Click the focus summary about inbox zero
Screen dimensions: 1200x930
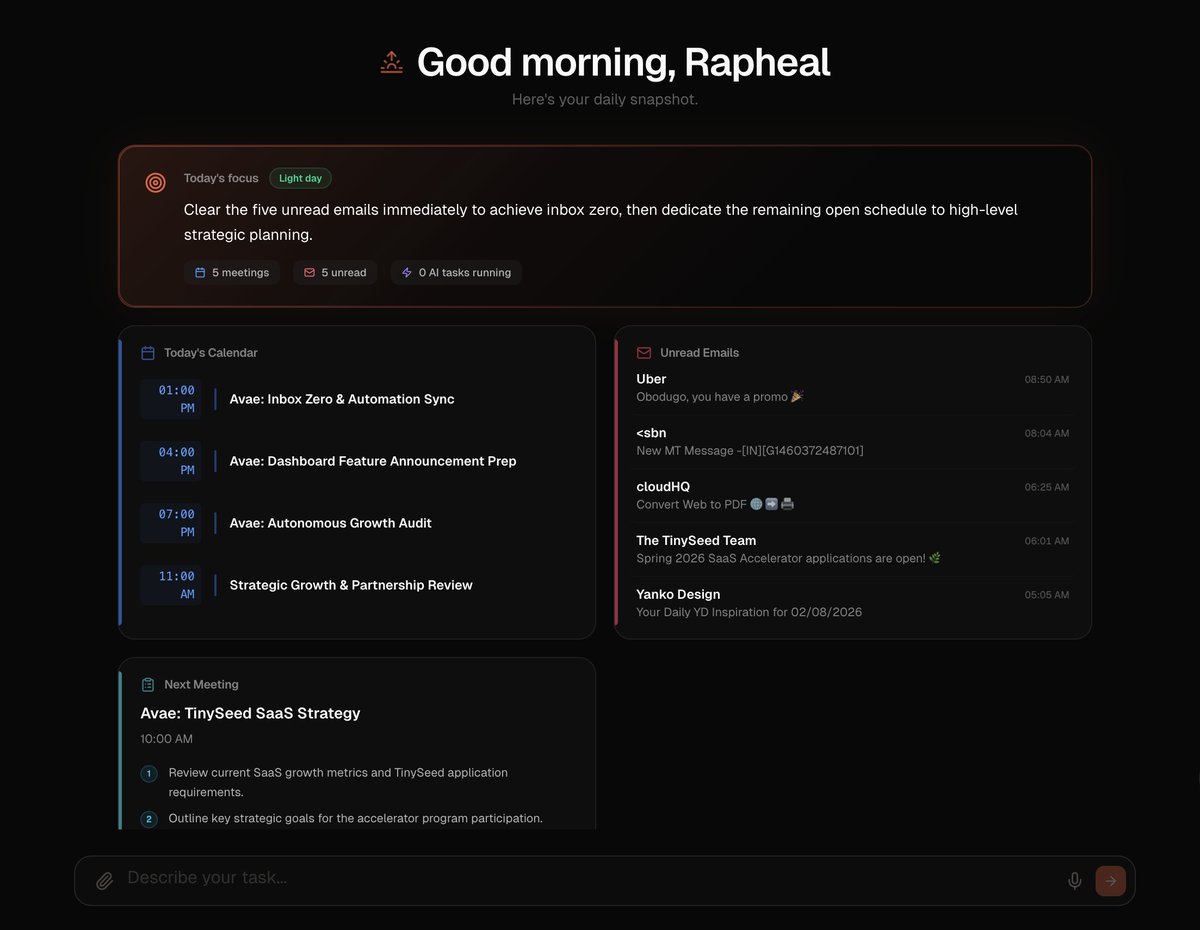tap(601, 222)
